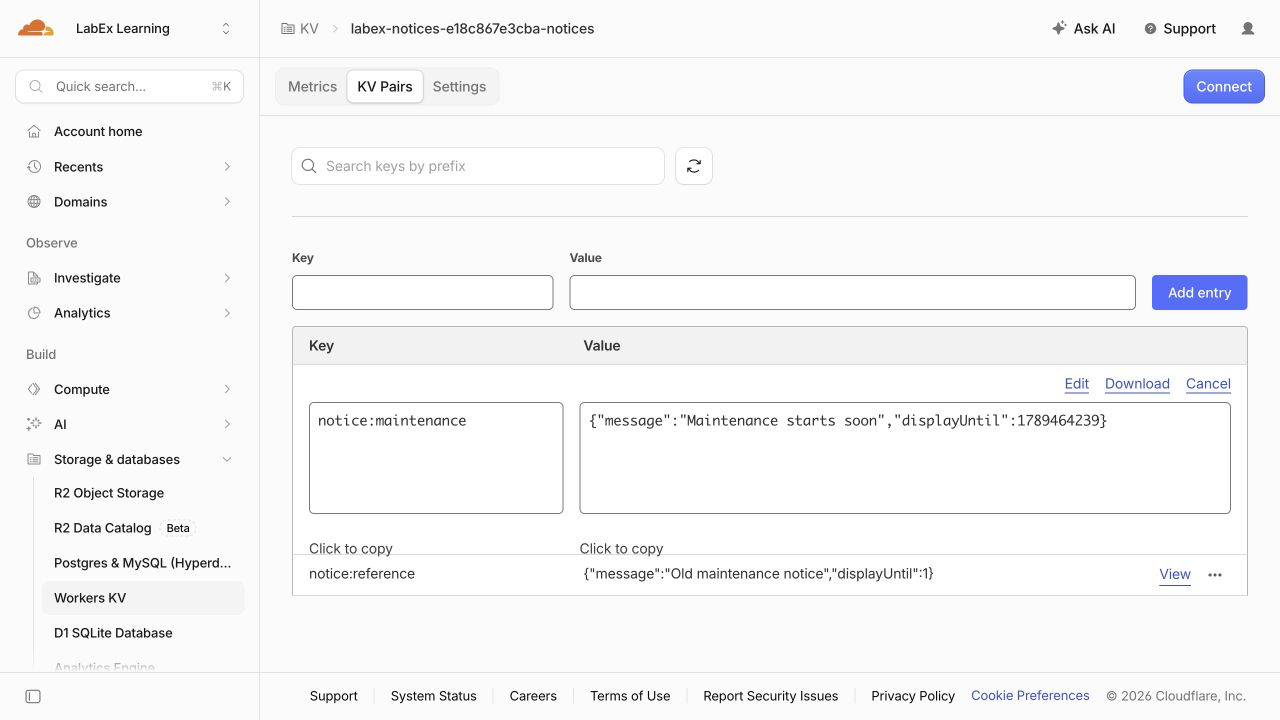The height and width of the screenshot is (720, 1280).
Task: Click the Support help icon
Action: pos(1150,29)
